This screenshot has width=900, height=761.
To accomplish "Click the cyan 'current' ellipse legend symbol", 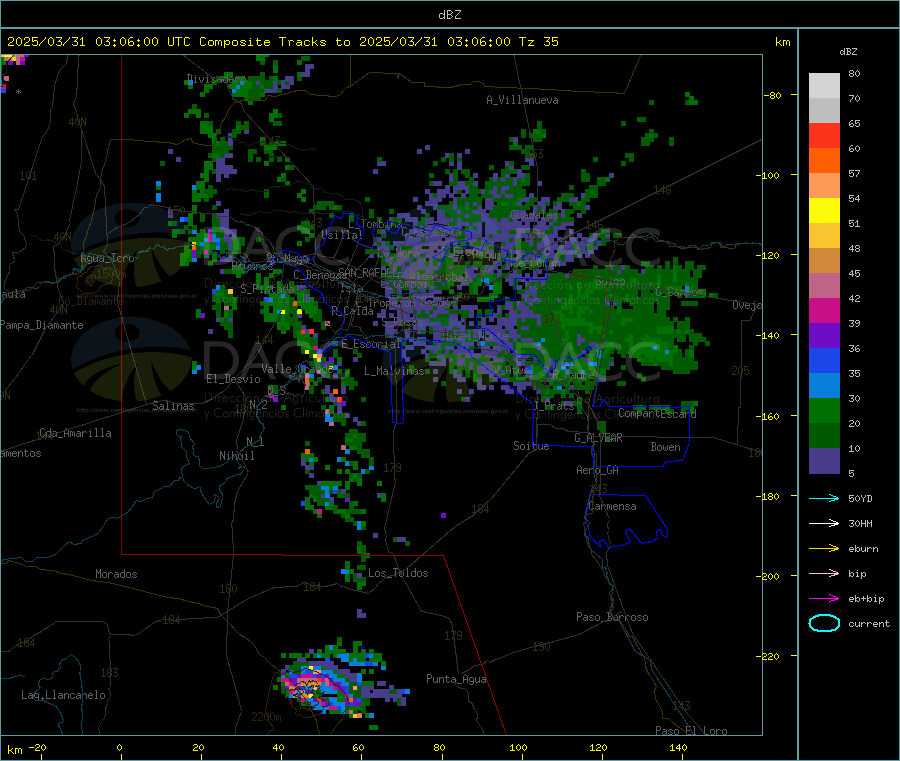I will [824, 623].
